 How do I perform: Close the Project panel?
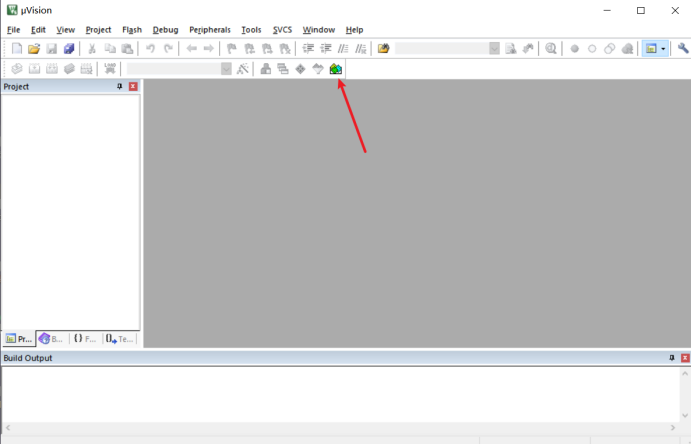pyautogui.click(x=133, y=87)
